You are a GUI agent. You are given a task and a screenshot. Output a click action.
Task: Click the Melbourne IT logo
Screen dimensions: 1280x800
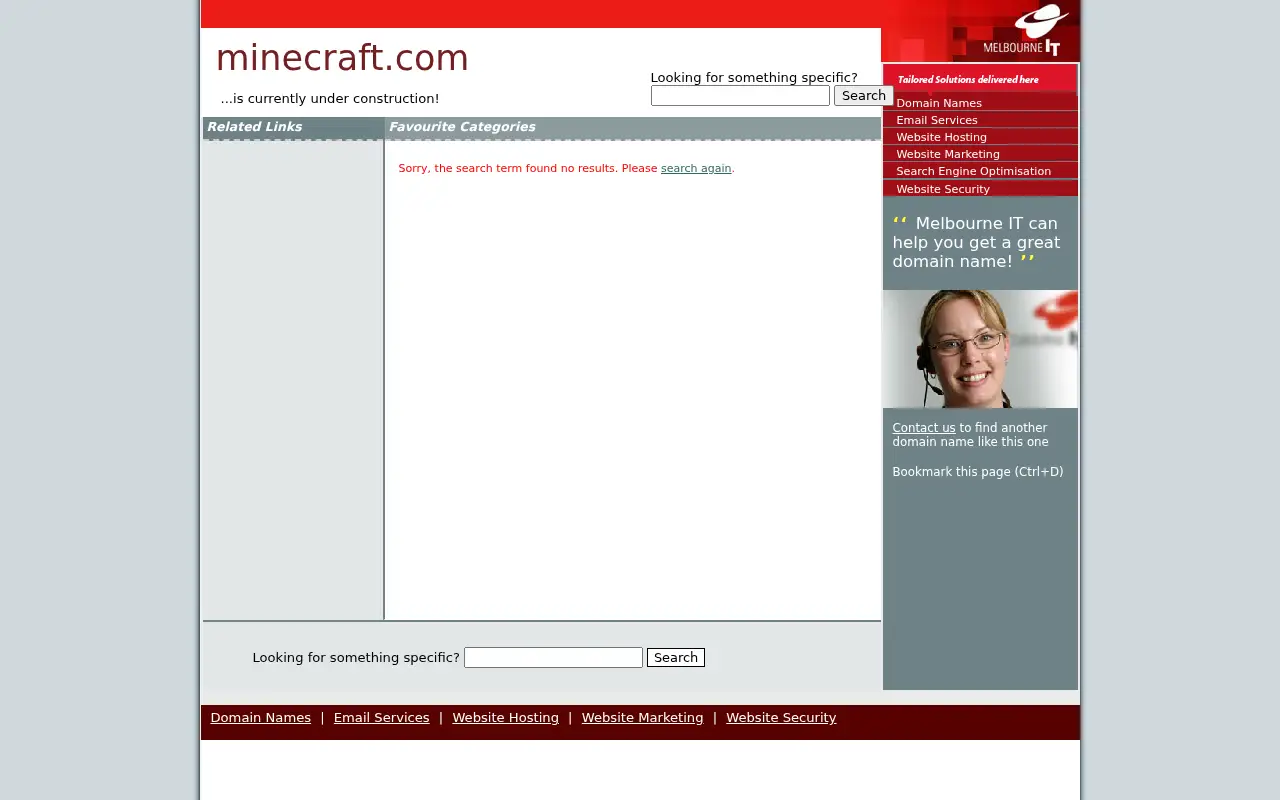(1027, 30)
